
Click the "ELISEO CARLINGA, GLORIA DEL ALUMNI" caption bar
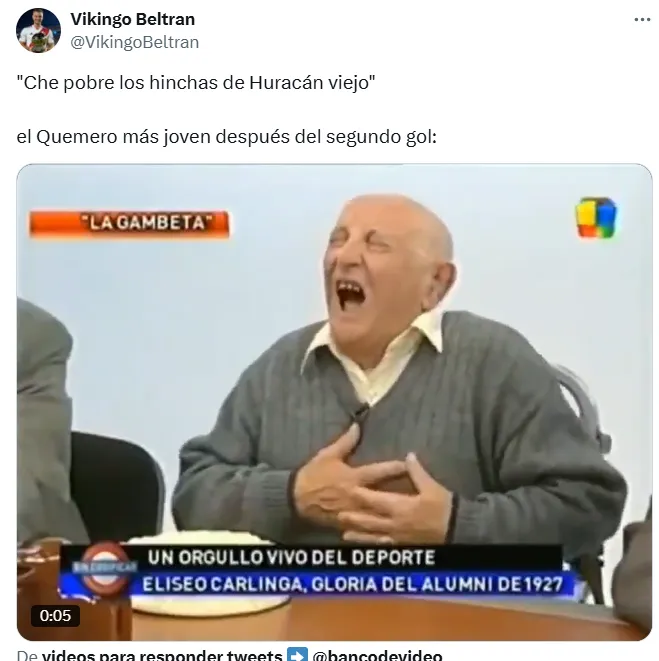352,584
